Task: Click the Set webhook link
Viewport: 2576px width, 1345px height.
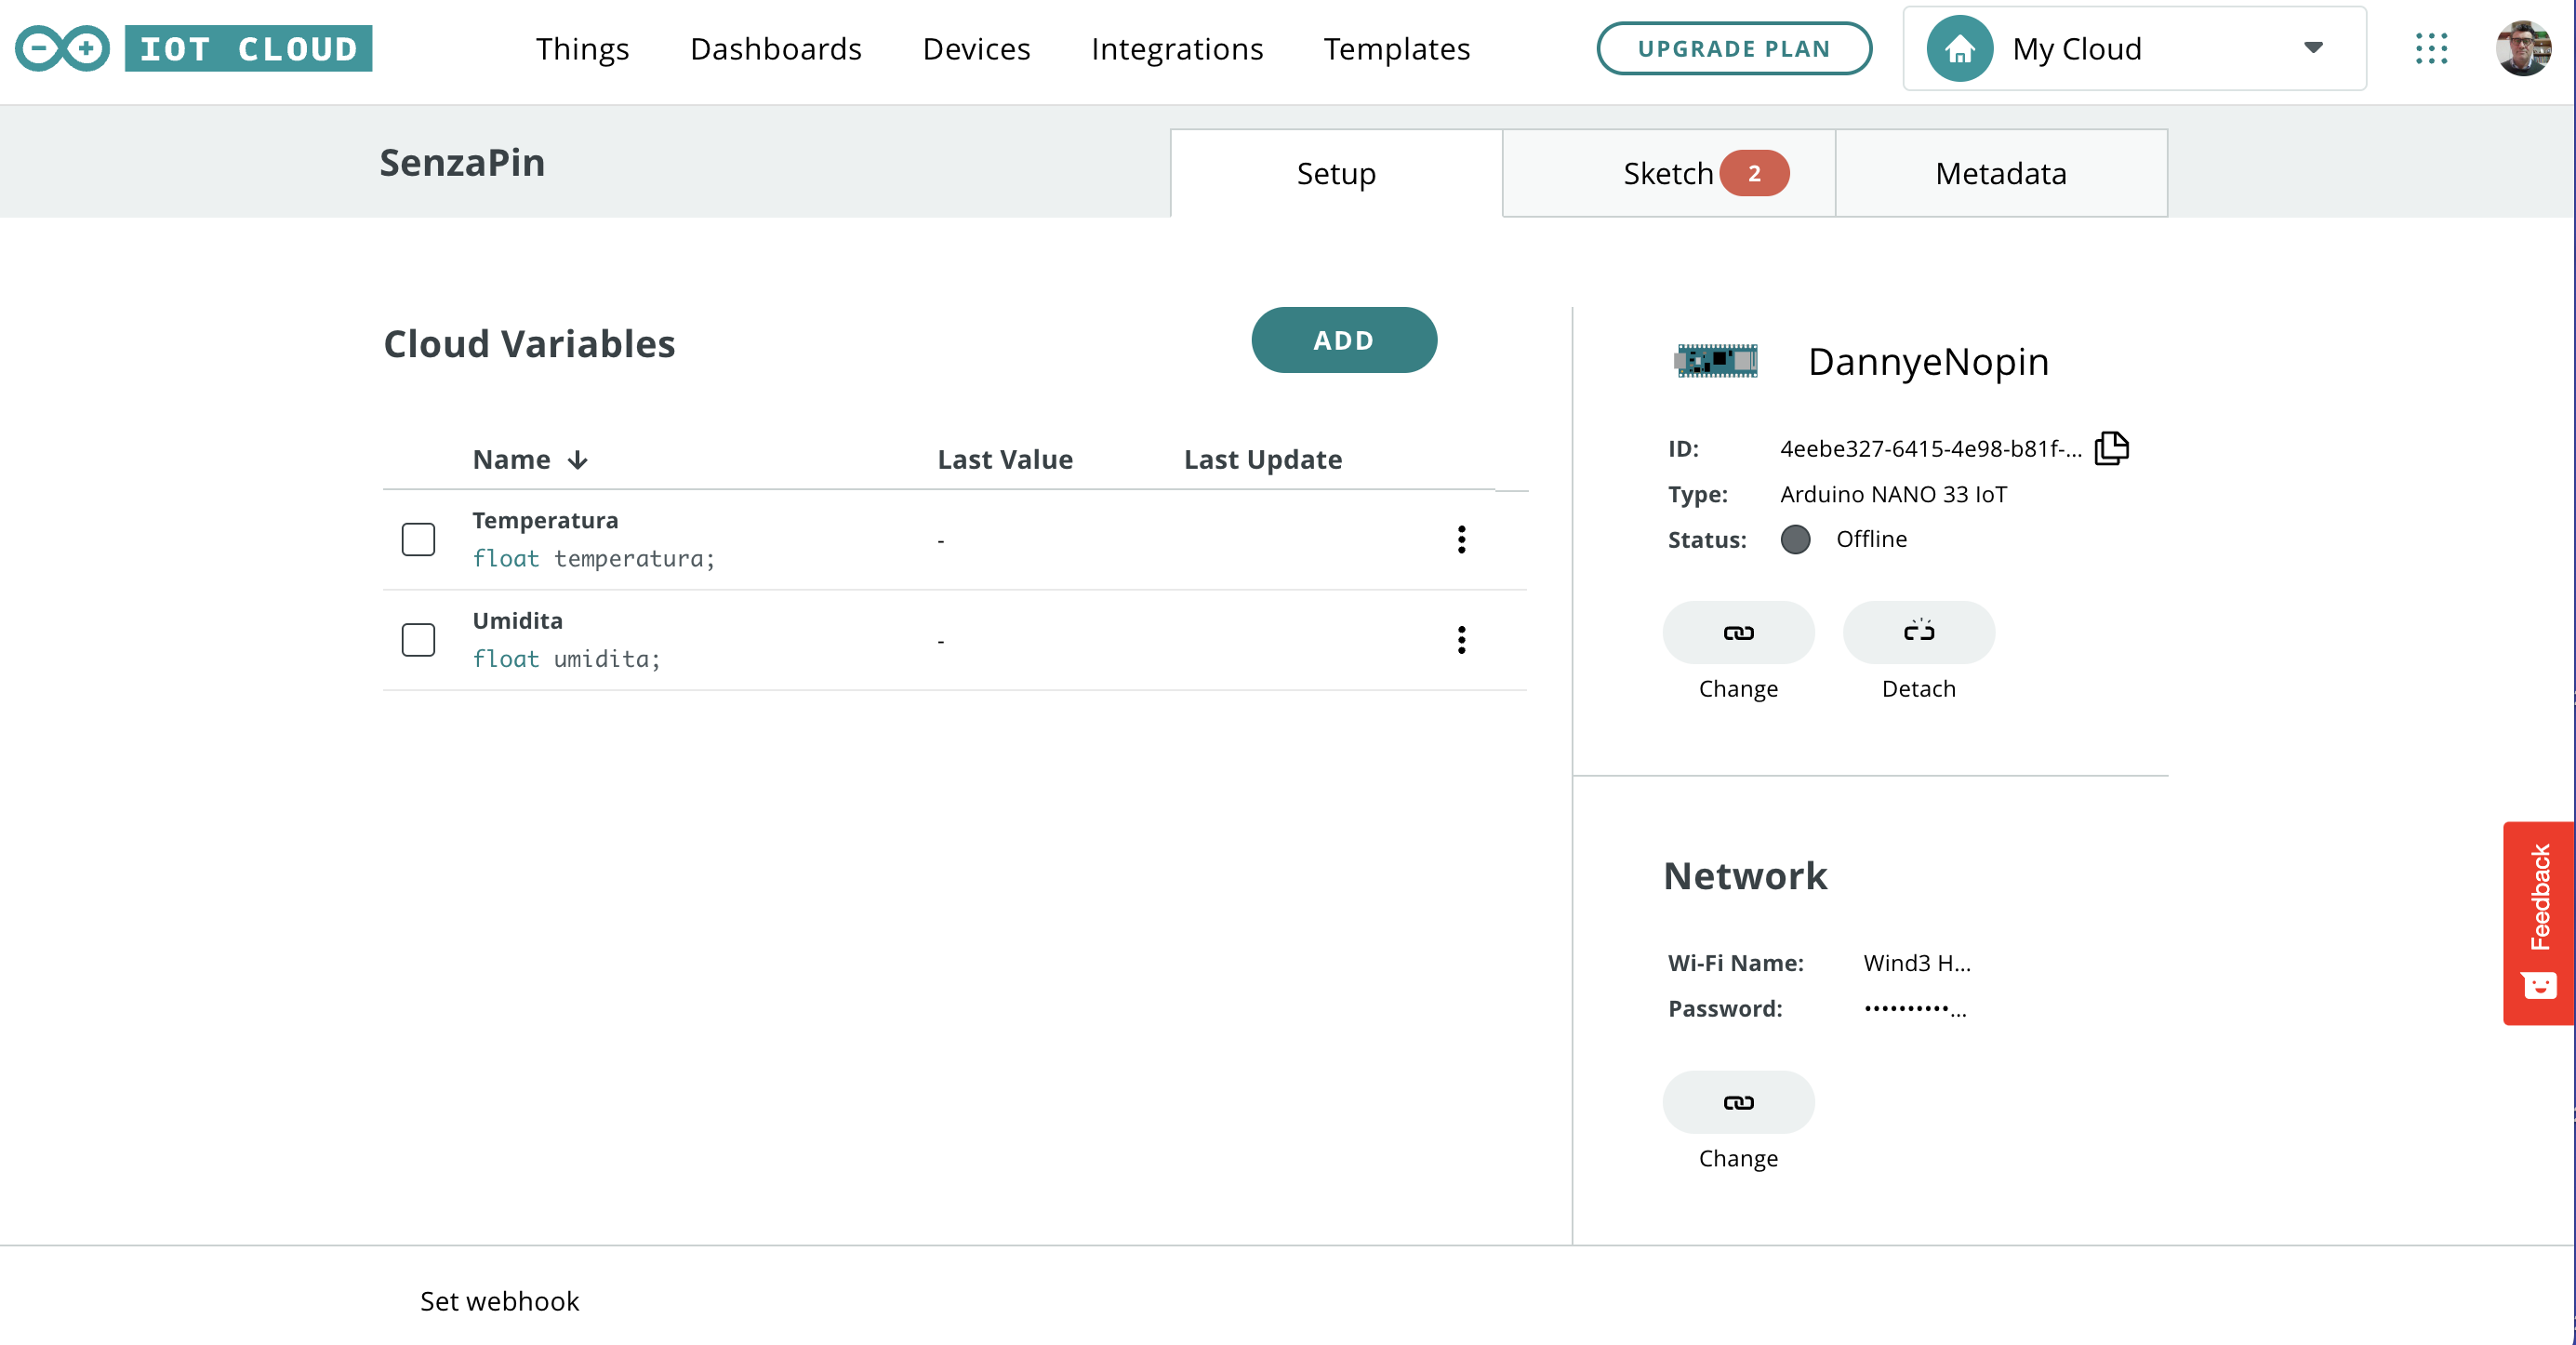Action: pyautogui.click(x=499, y=1300)
